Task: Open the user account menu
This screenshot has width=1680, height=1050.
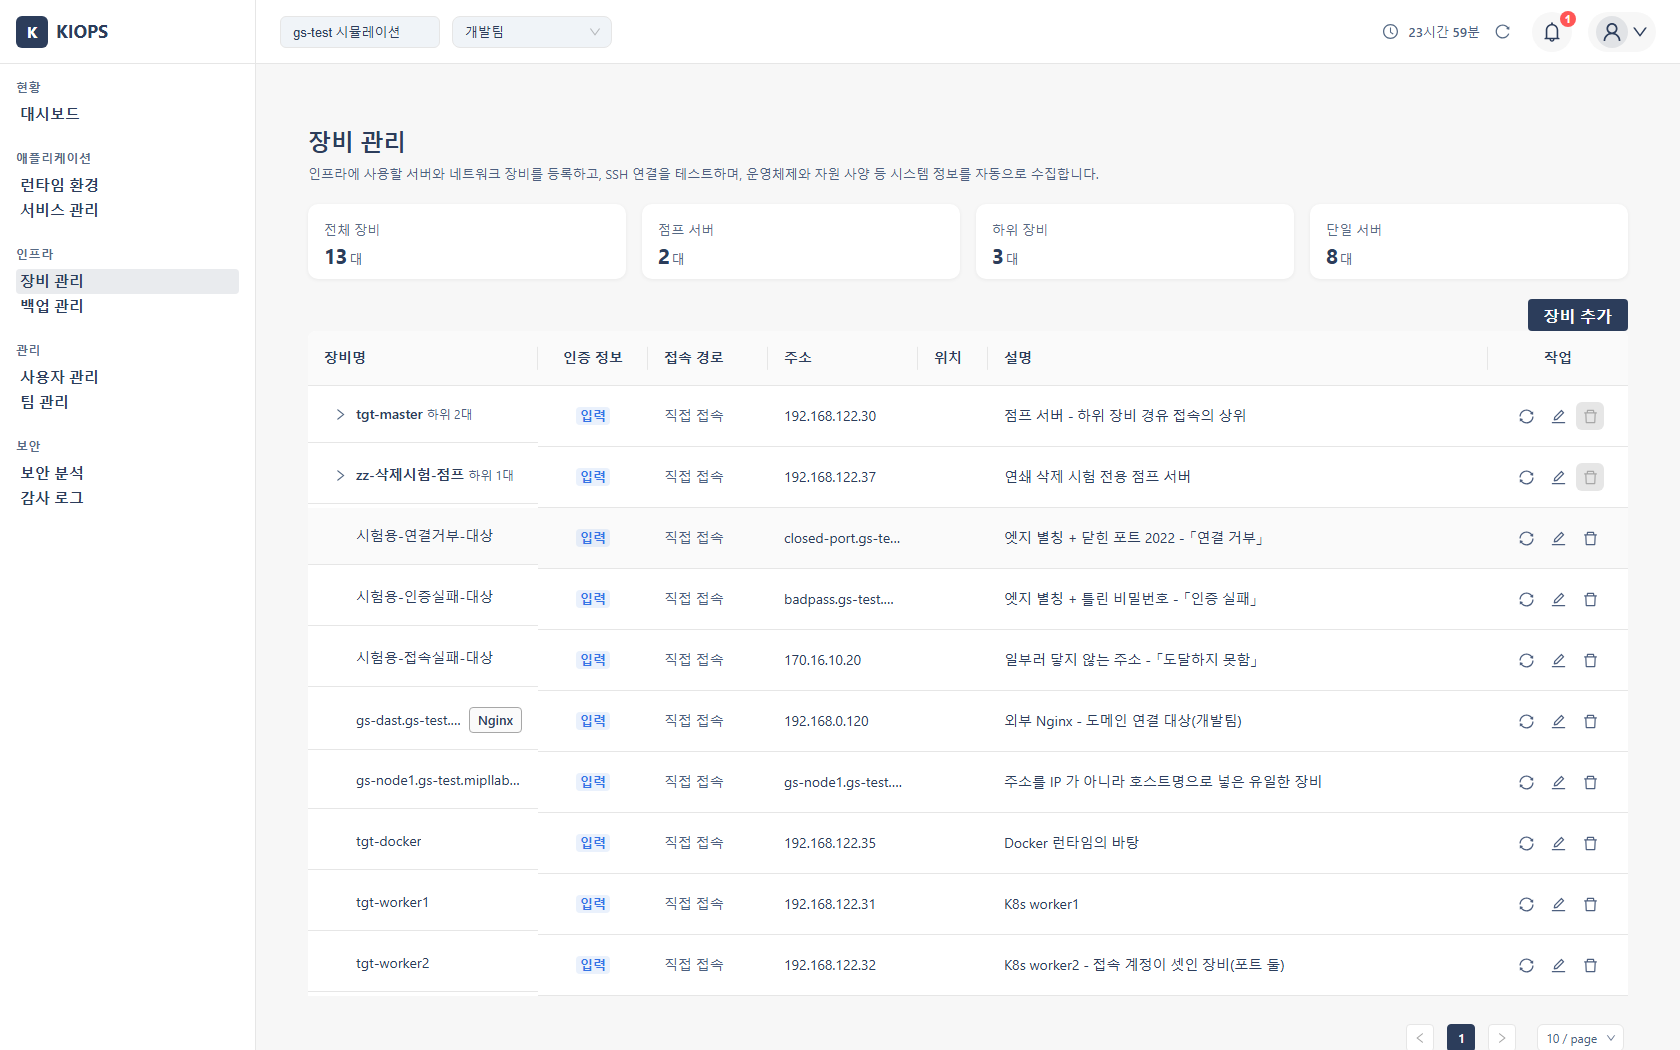Action: (1622, 32)
